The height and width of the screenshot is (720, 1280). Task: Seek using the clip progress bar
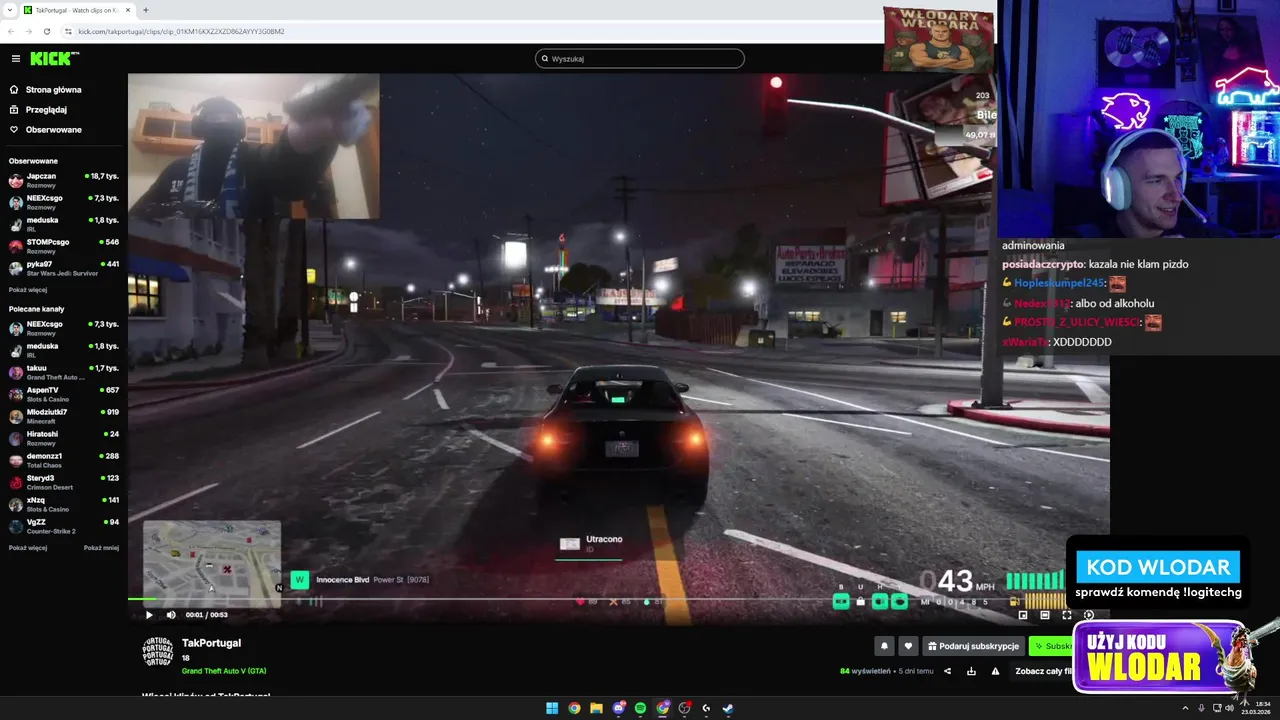click(618, 599)
